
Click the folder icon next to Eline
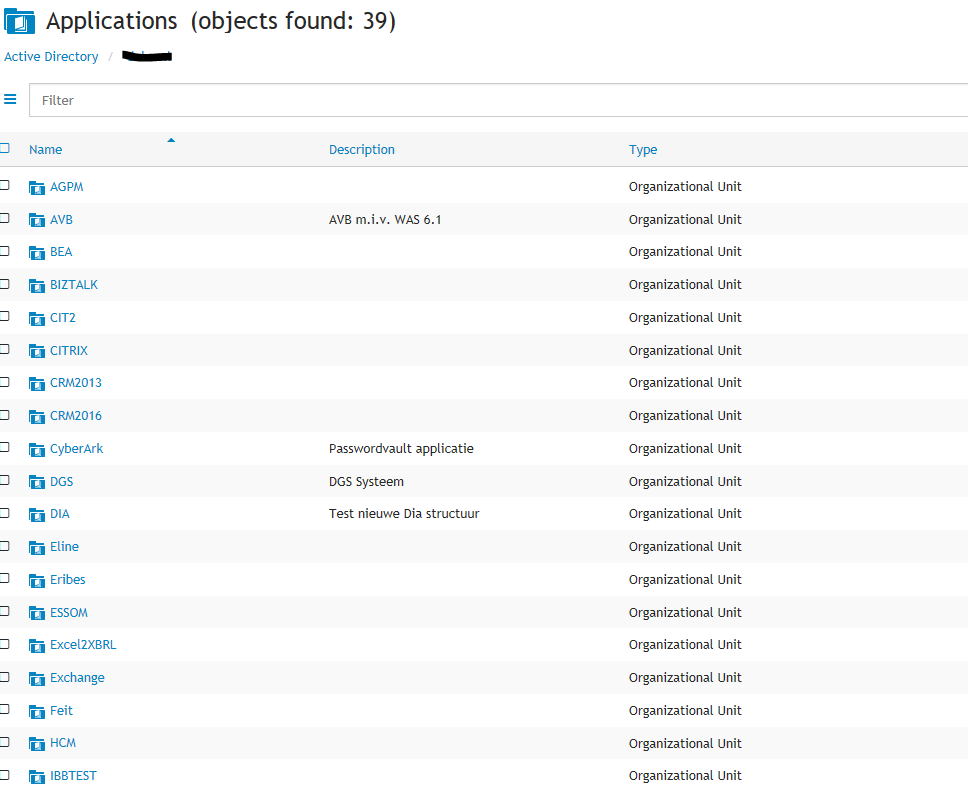[37, 548]
